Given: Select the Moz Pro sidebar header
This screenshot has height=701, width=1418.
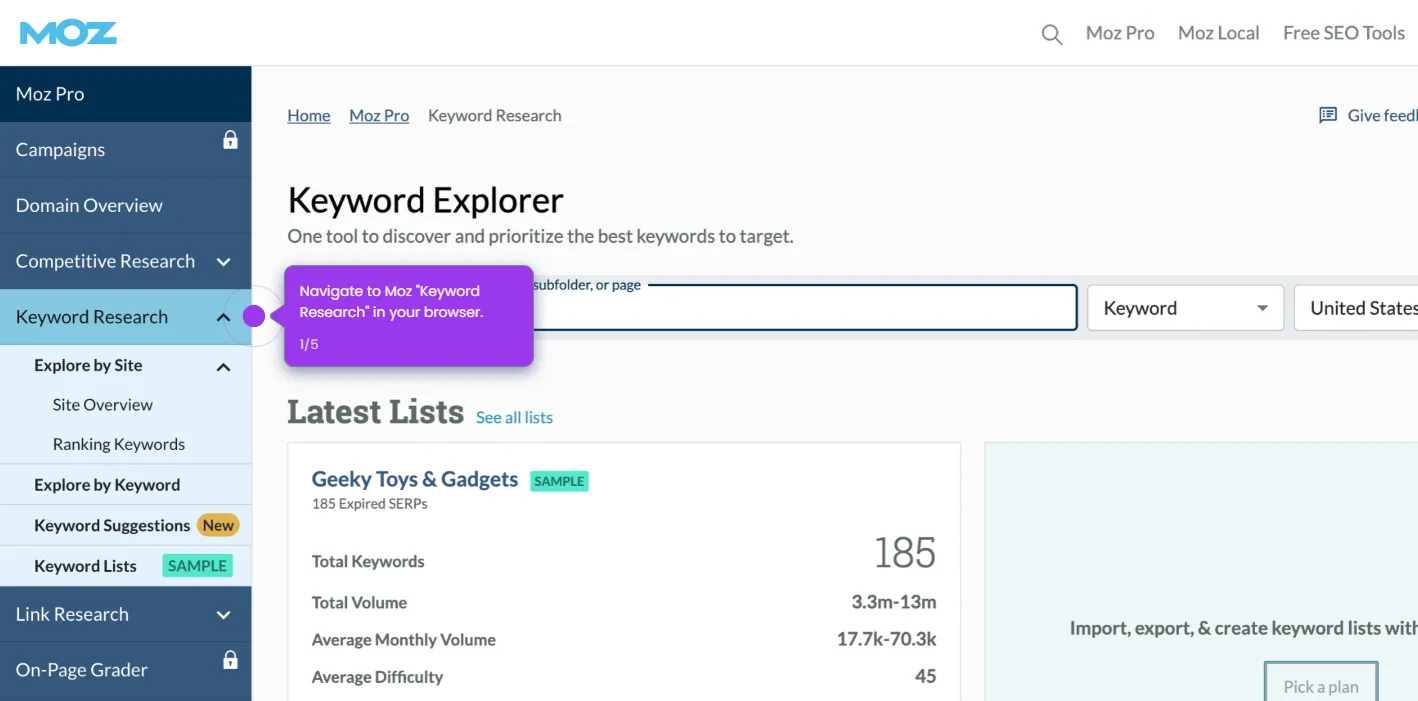Looking at the screenshot, I should [x=125, y=94].
